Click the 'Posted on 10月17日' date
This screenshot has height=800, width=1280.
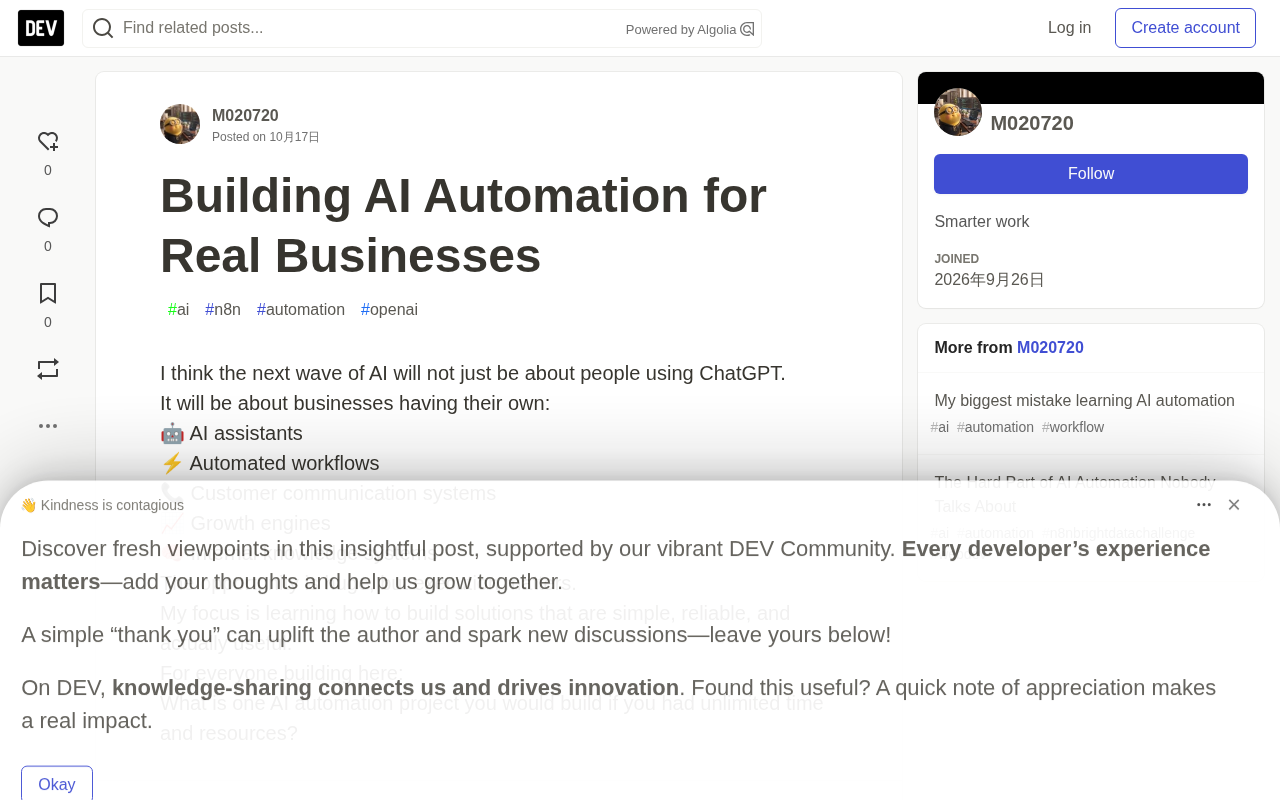pos(266,137)
